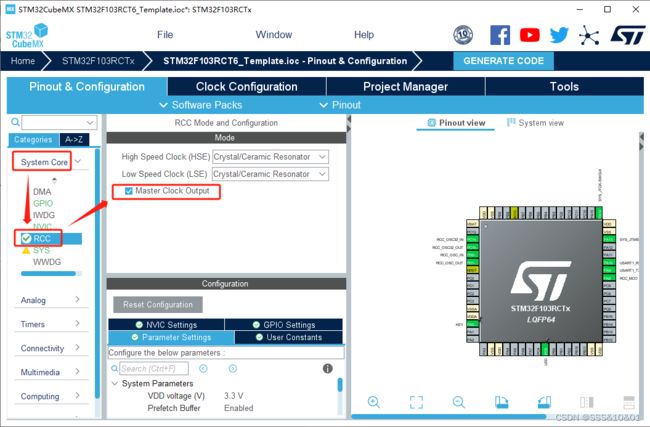Click the 10 years anniversary badge icon
650x427 pixels.
(x=463, y=35)
